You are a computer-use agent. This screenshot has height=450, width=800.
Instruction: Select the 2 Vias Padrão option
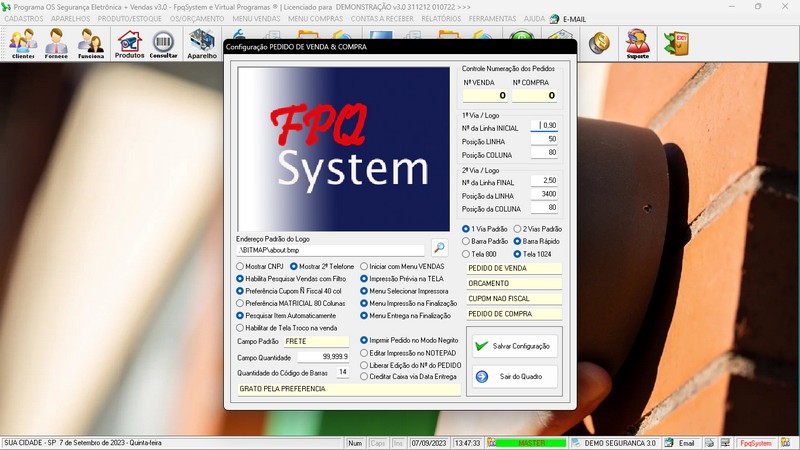[x=538, y=229]
